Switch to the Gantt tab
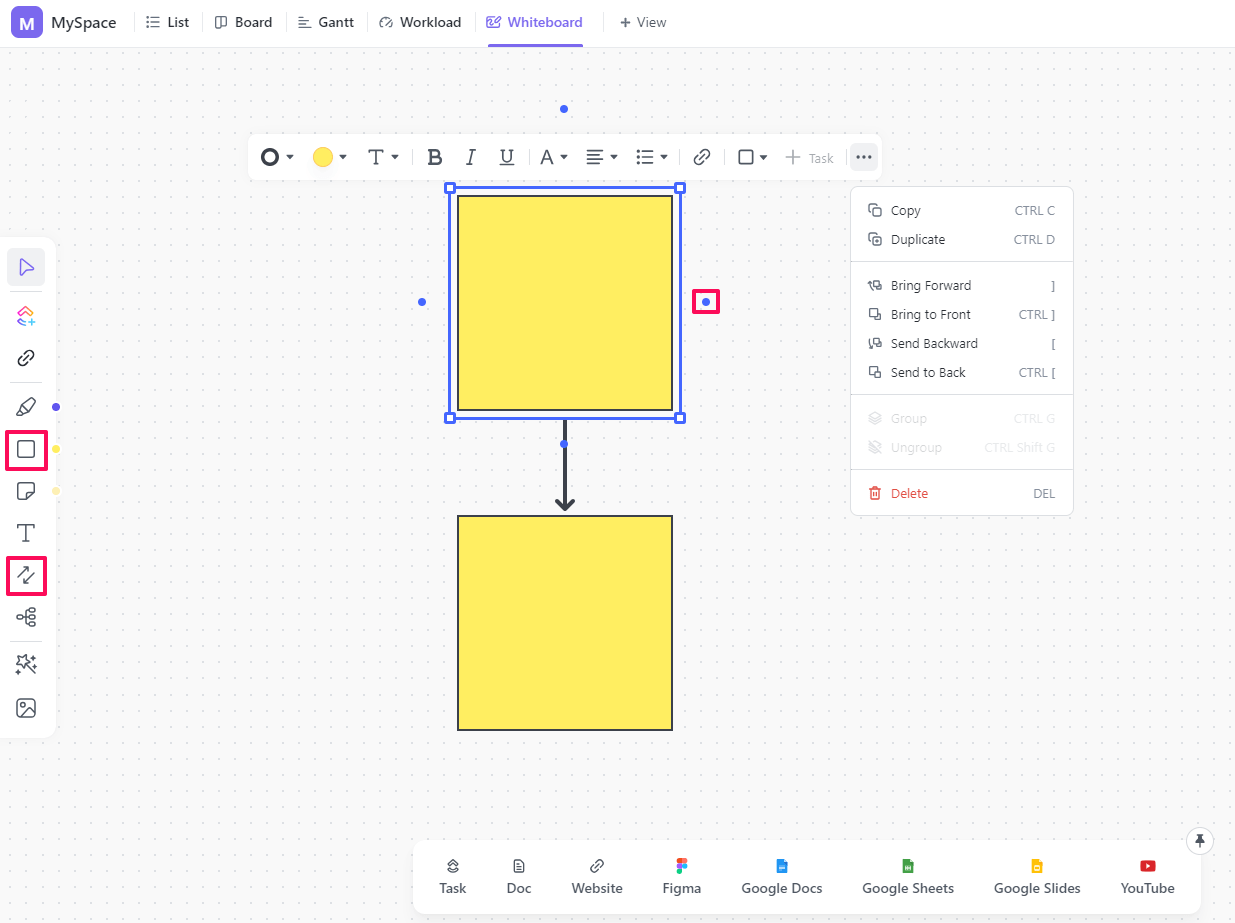Viewport: 1235px width, 923px height. 326,22
